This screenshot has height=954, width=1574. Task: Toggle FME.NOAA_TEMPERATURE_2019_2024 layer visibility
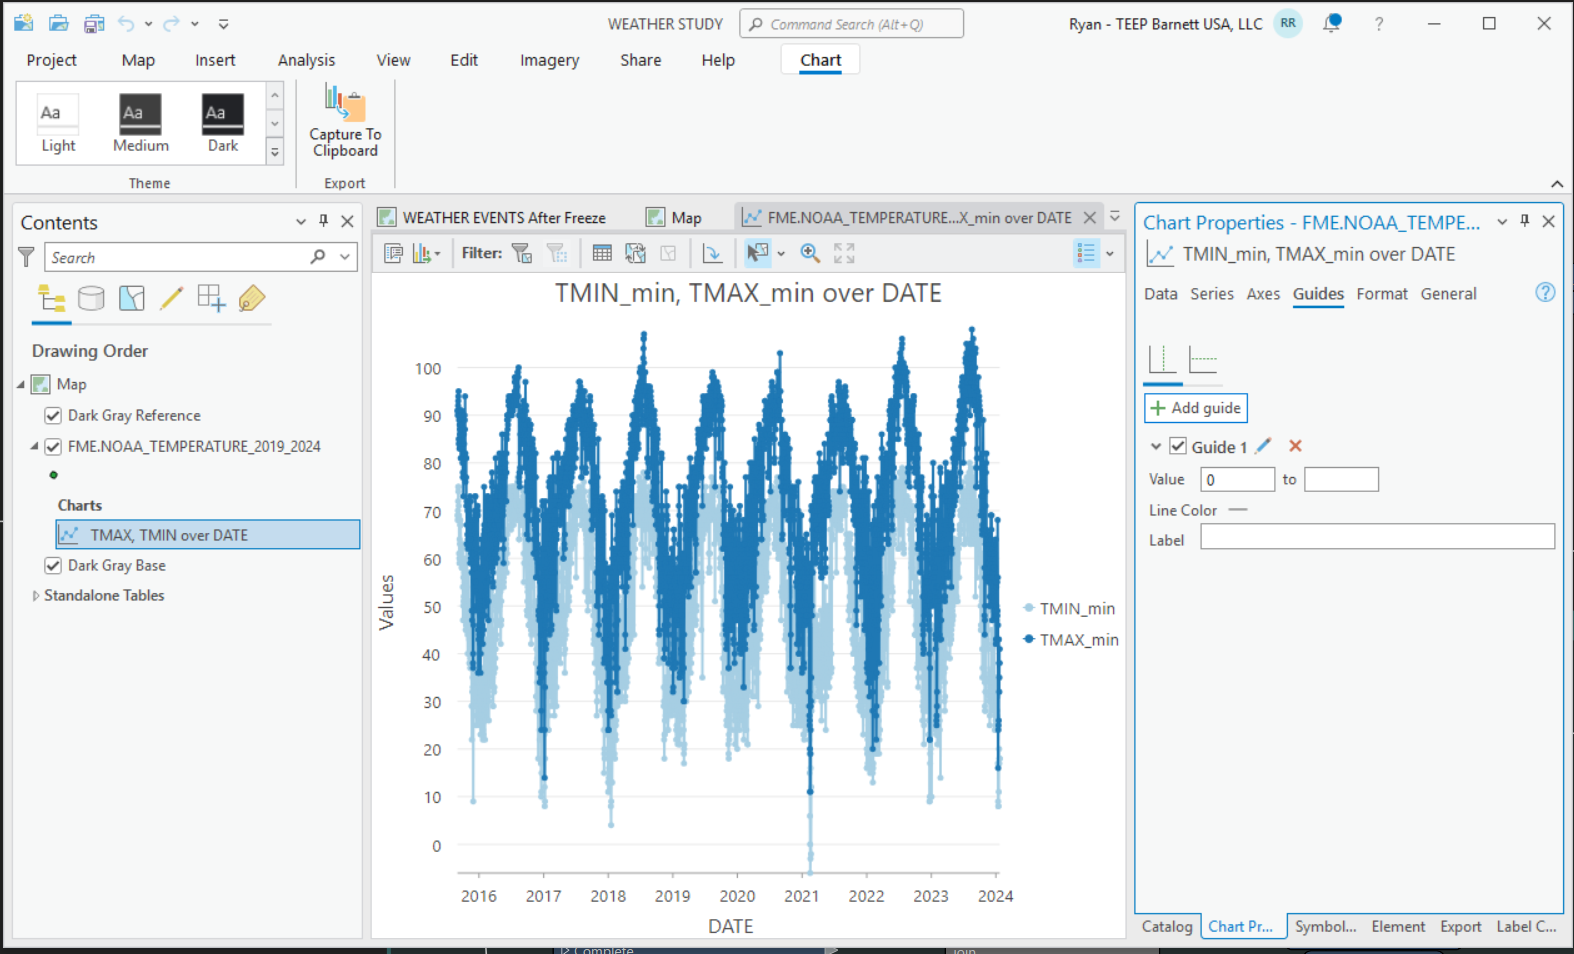point(53,447)
